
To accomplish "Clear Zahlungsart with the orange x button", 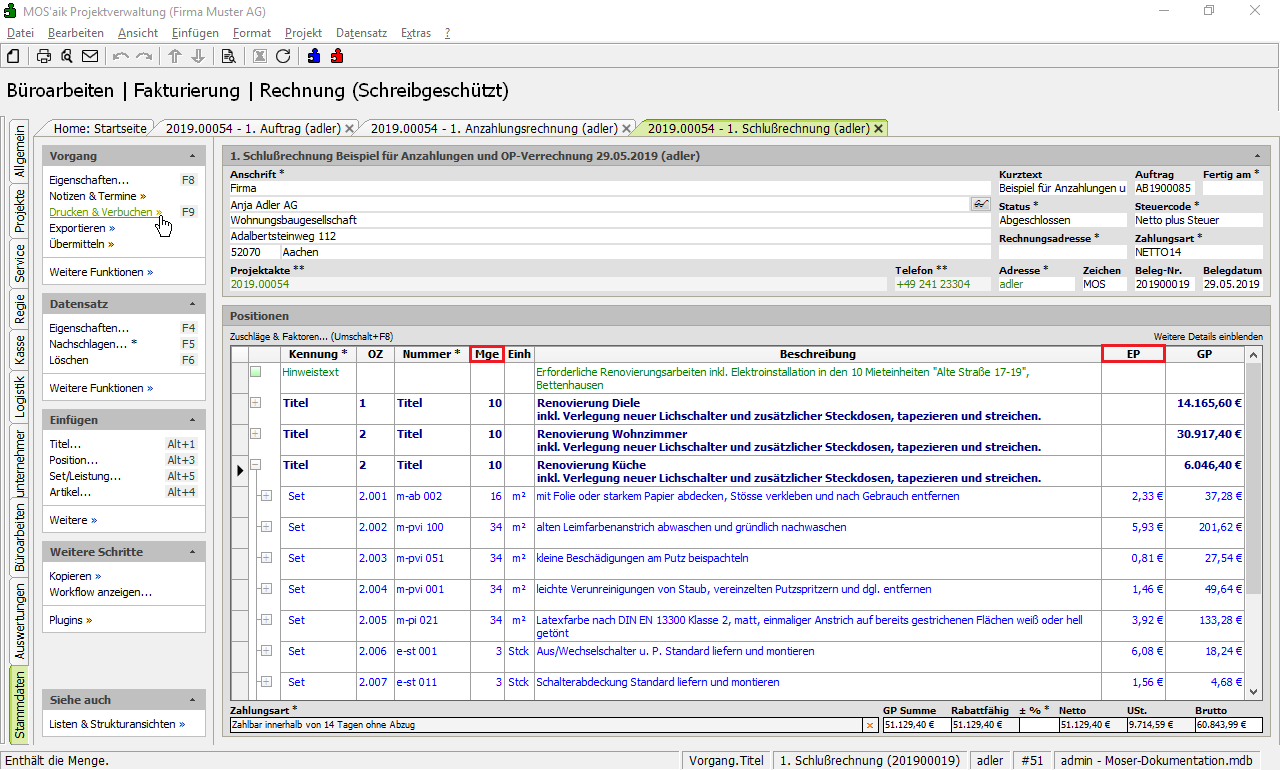I will click(869, 725).
